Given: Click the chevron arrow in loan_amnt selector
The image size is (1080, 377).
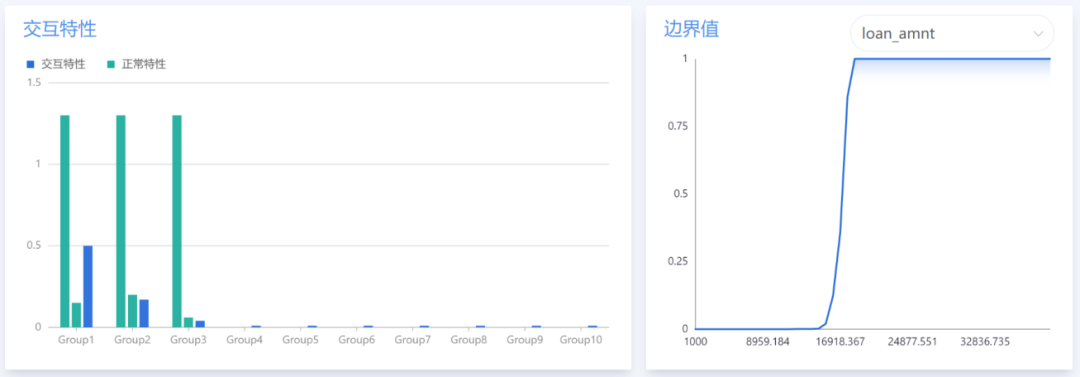Looking at the screenshot, I should pos(1038,34).
